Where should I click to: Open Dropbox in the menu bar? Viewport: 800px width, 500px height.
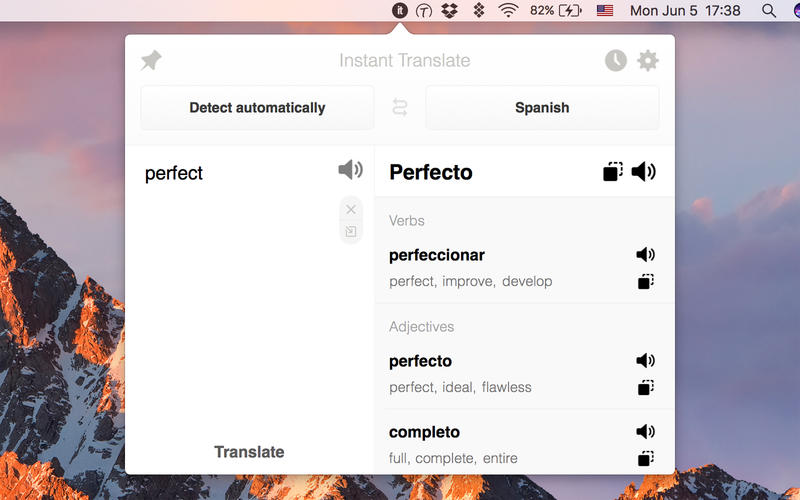[x=450, y=11]
